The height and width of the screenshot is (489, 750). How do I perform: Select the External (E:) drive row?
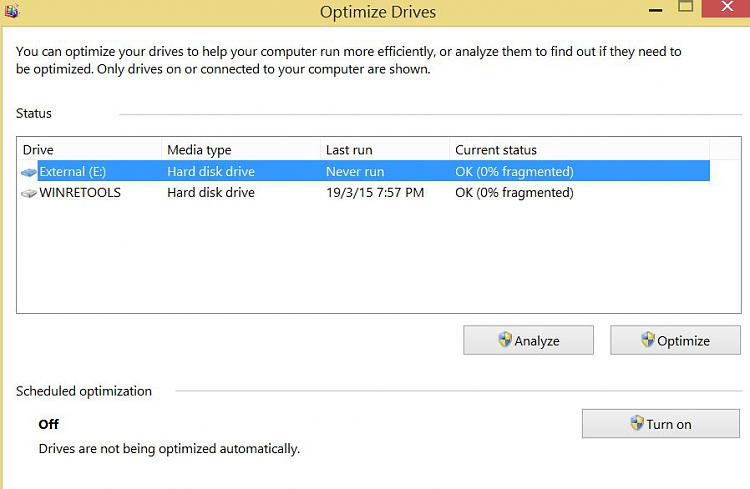pos(364,171)
